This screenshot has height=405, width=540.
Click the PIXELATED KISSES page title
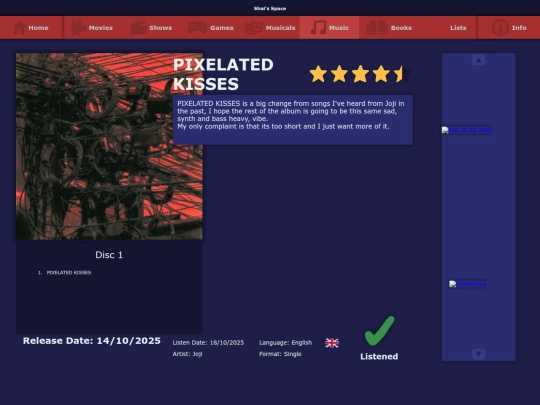coord(223,74)
